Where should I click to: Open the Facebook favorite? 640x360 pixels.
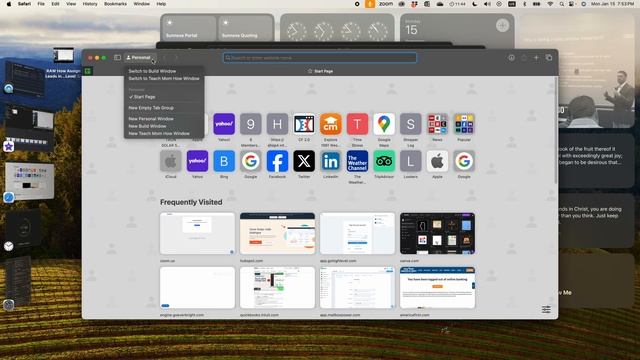point(277,161)
